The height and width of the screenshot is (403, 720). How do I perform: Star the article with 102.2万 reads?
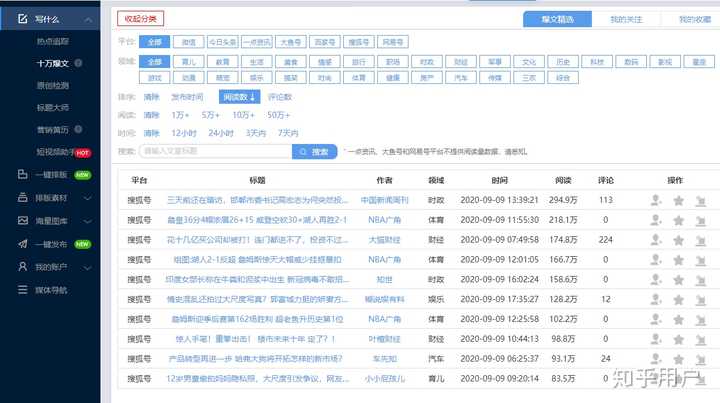point(678,319)
